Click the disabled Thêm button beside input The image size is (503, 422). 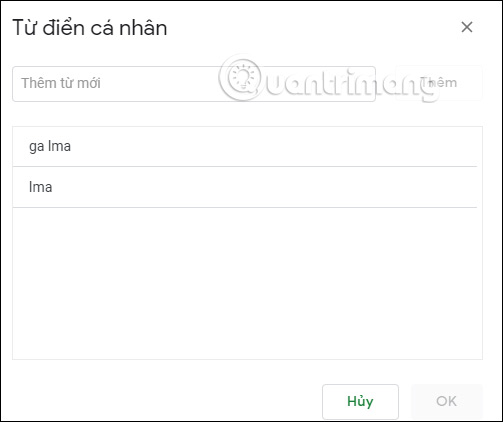click(439, 83)
